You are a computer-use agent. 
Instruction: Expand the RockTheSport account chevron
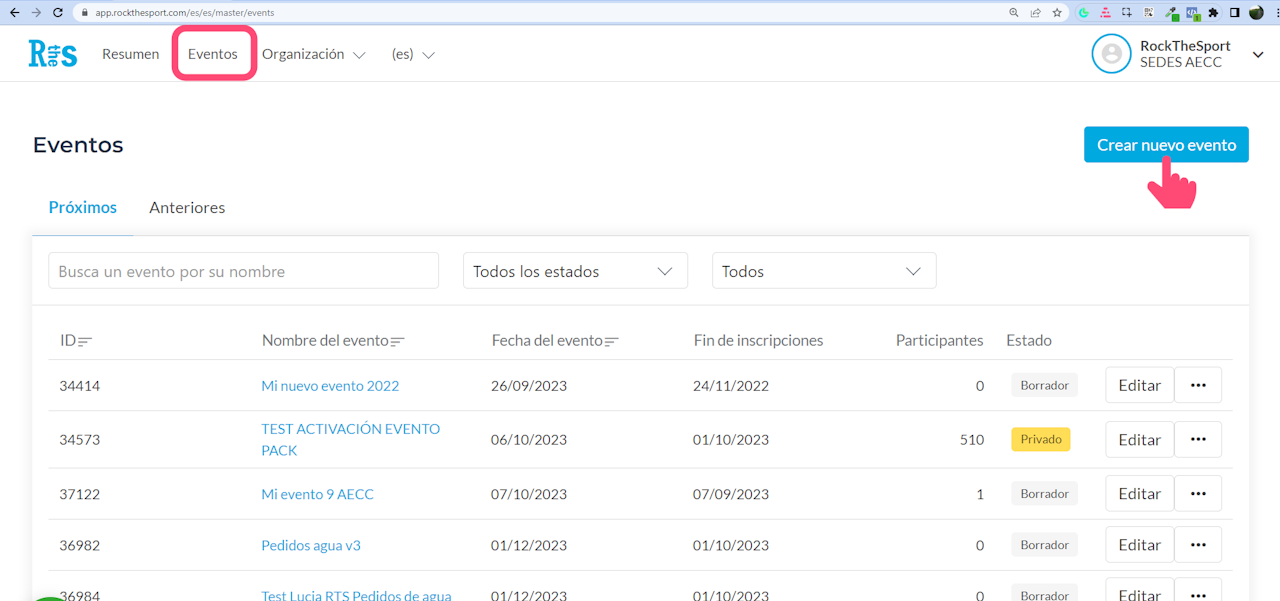[x=1258, y=55]
